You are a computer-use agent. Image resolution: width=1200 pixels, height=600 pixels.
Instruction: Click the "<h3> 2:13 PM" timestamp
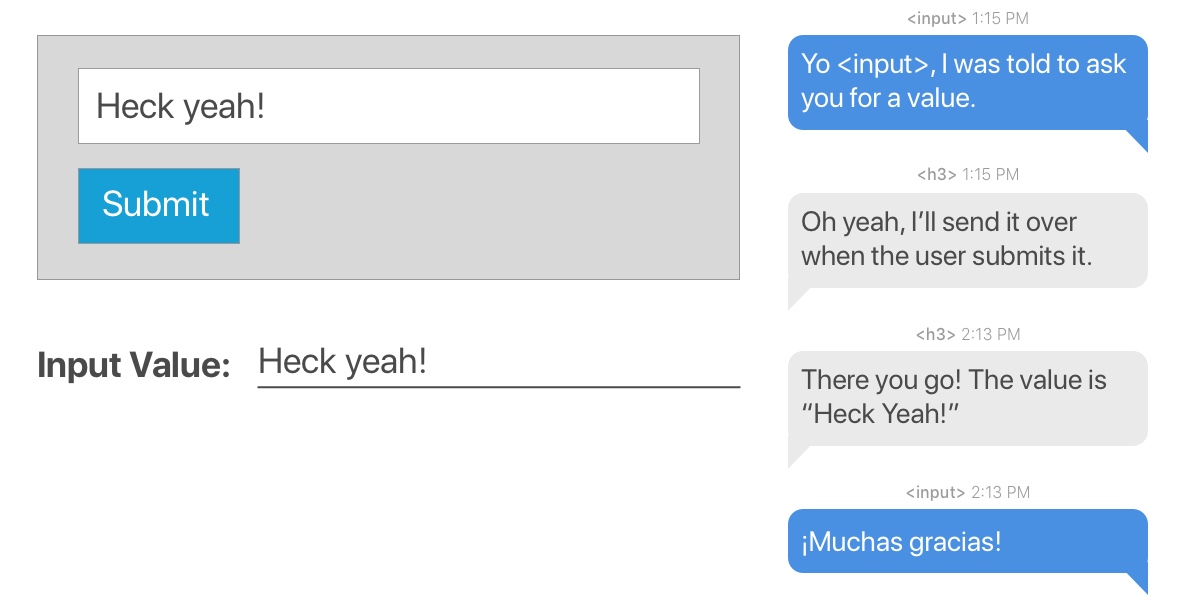967,334
